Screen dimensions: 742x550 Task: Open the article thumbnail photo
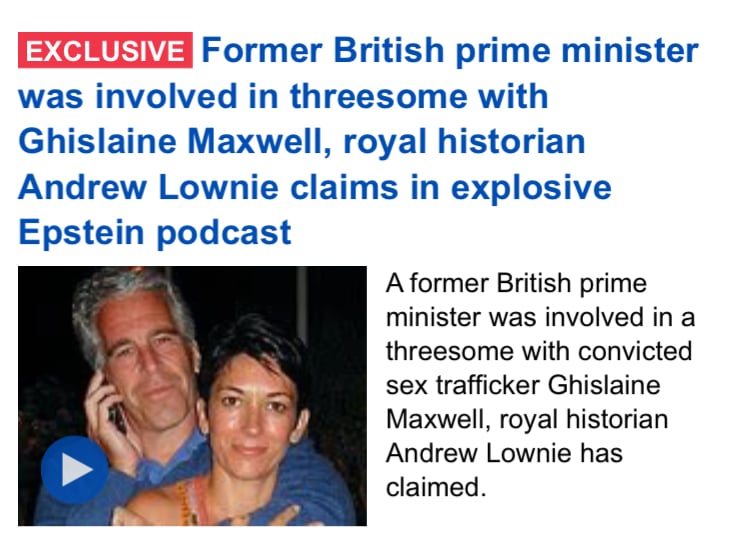[192, 396]
